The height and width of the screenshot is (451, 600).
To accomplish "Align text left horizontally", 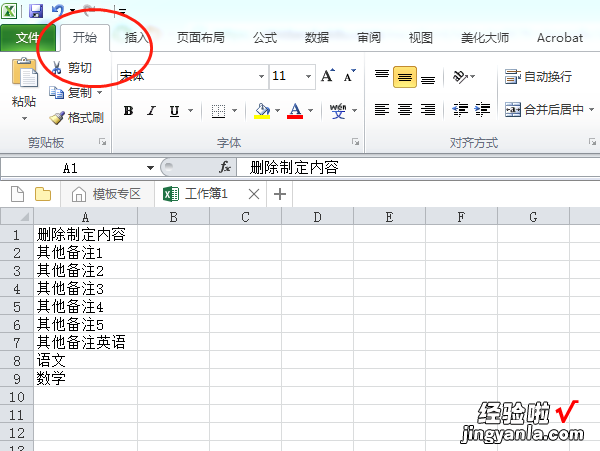I will point(382,110).
